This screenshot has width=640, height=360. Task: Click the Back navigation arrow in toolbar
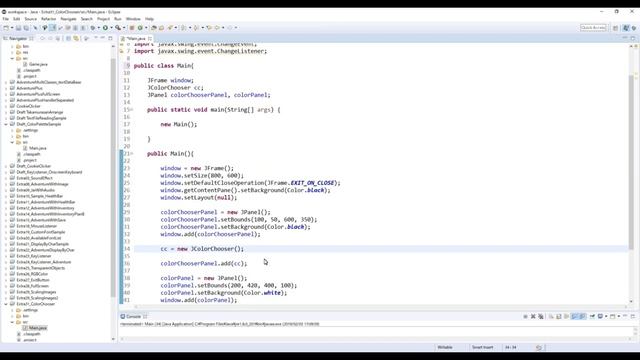tap(217, 28)
